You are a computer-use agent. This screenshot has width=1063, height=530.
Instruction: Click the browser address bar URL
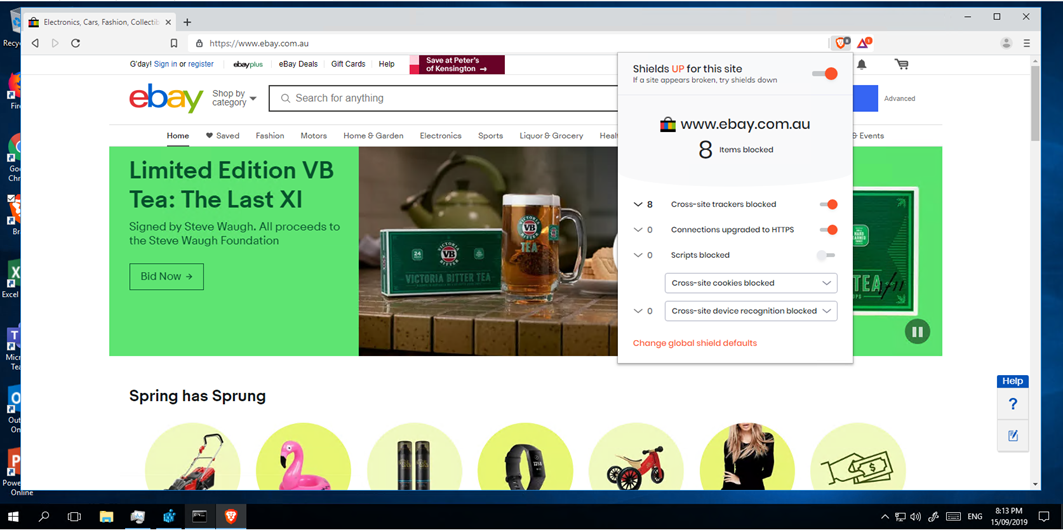click(x=259, y=43)
